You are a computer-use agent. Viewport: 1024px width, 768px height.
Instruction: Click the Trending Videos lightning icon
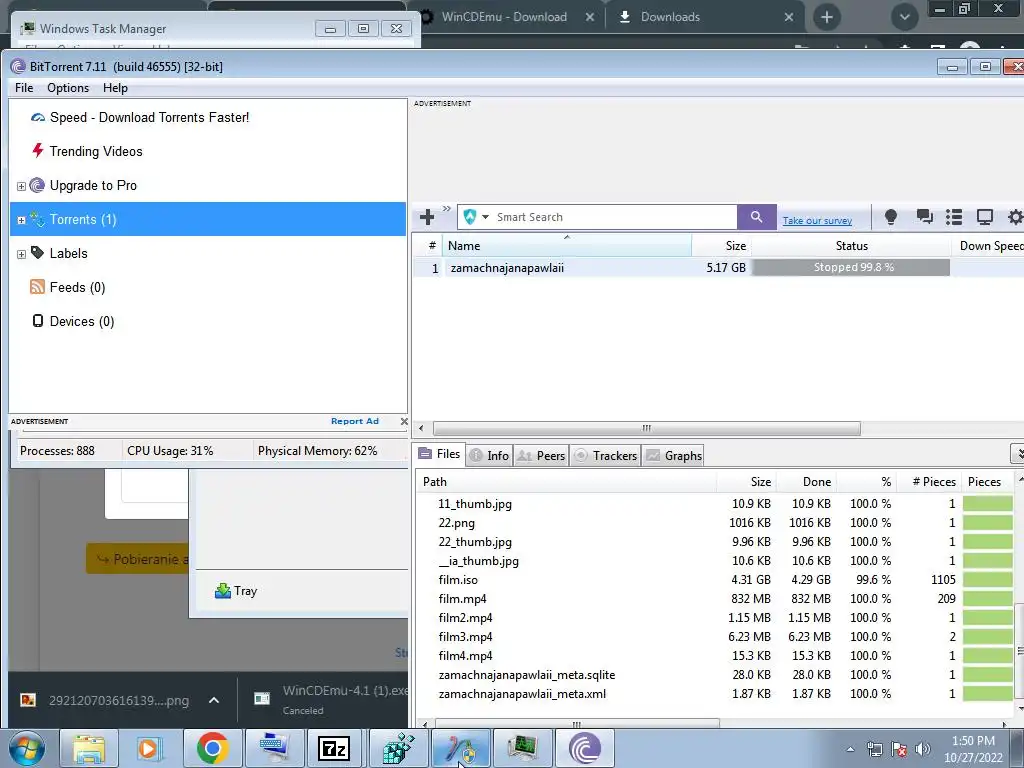[x=38, y=151]
